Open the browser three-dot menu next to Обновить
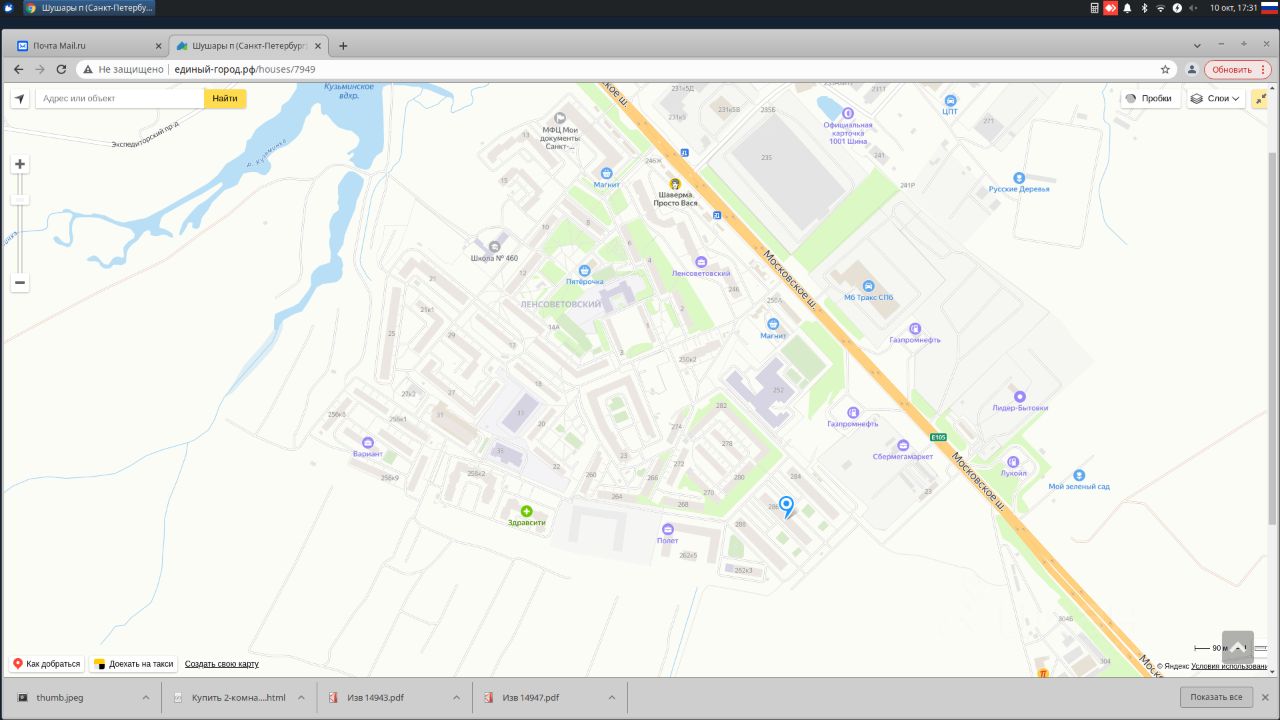Screen dimensions: 1280x720 pos(1264,69)
